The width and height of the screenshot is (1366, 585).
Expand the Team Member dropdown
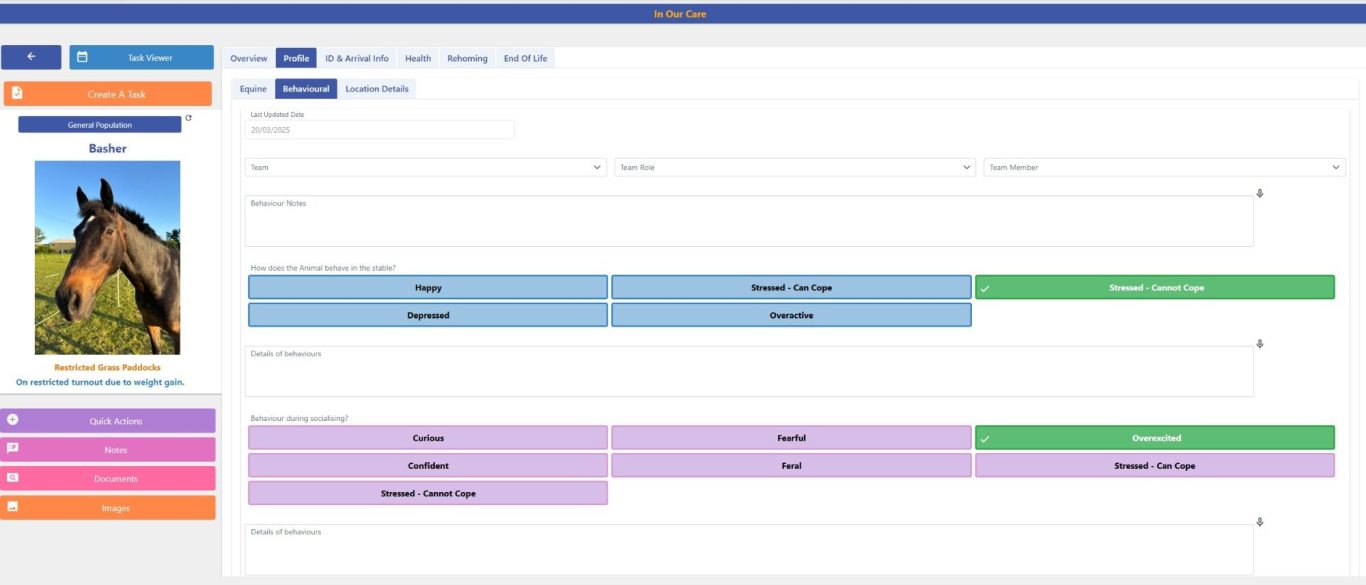(1164, 167)
